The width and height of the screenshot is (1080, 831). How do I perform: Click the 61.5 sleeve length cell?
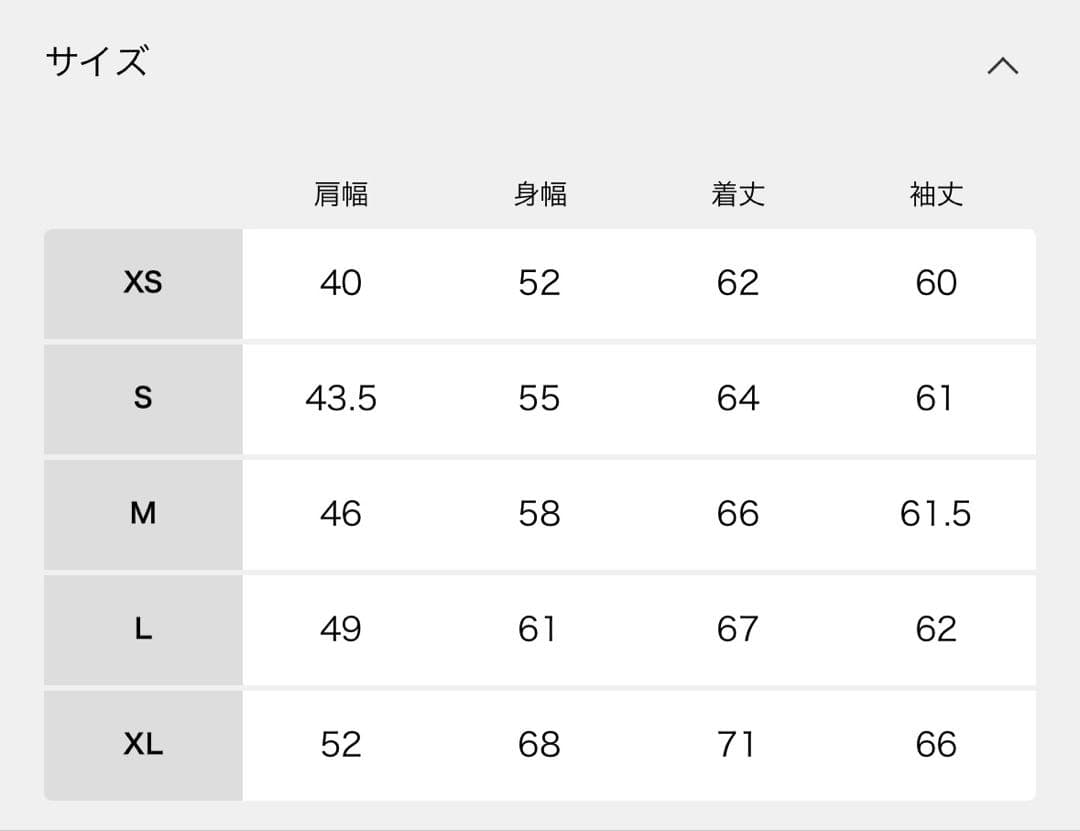936,514
